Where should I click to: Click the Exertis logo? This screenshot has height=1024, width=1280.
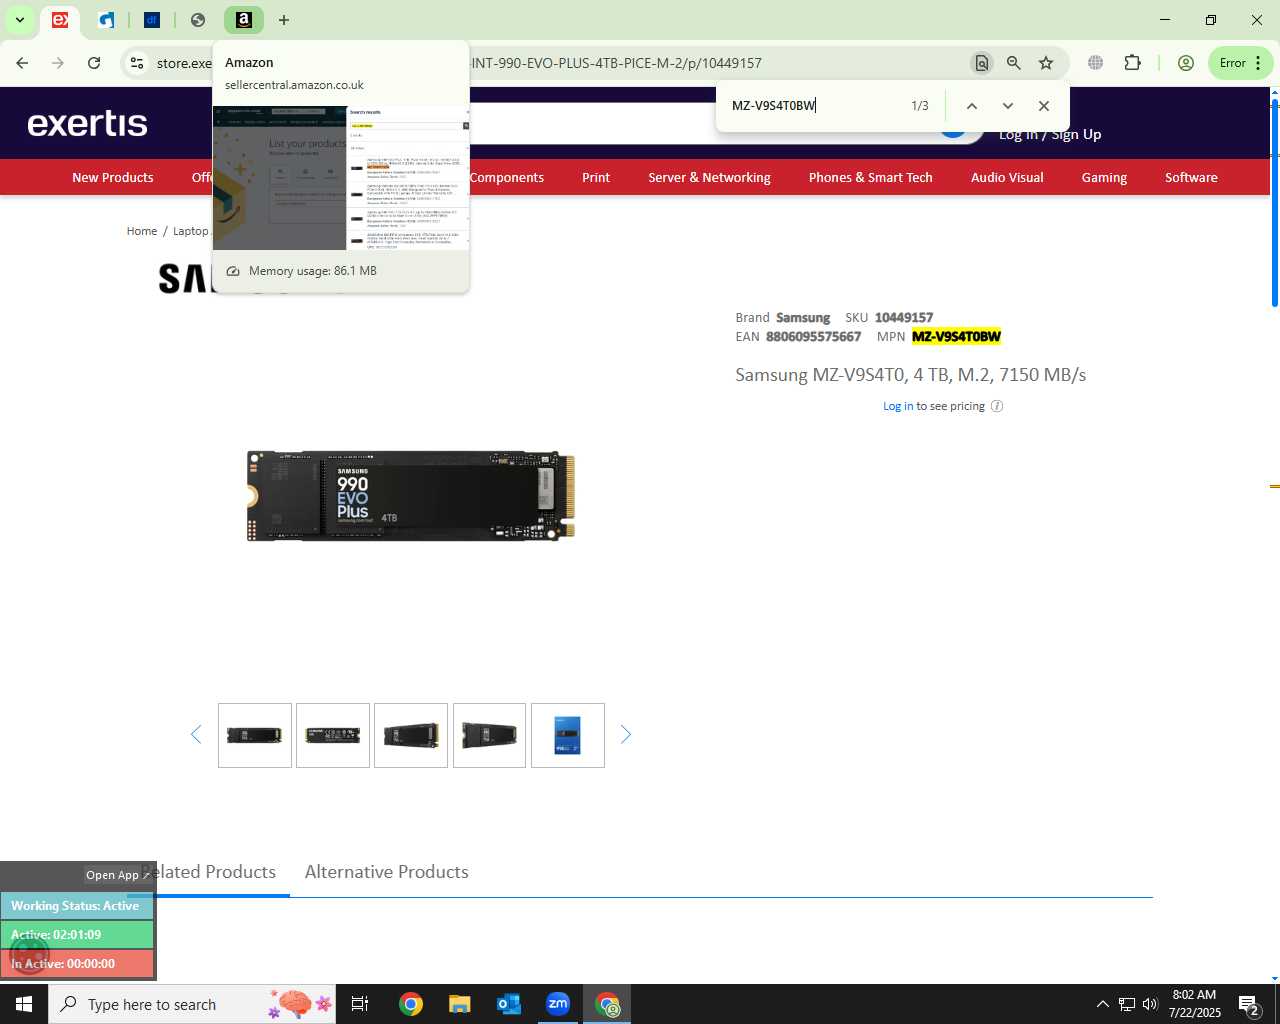88,123
